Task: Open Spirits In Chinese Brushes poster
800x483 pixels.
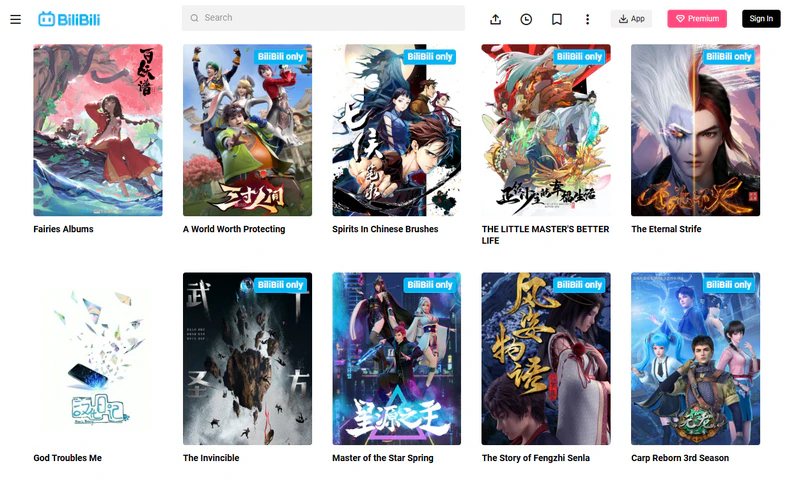Action: [396, 130]
